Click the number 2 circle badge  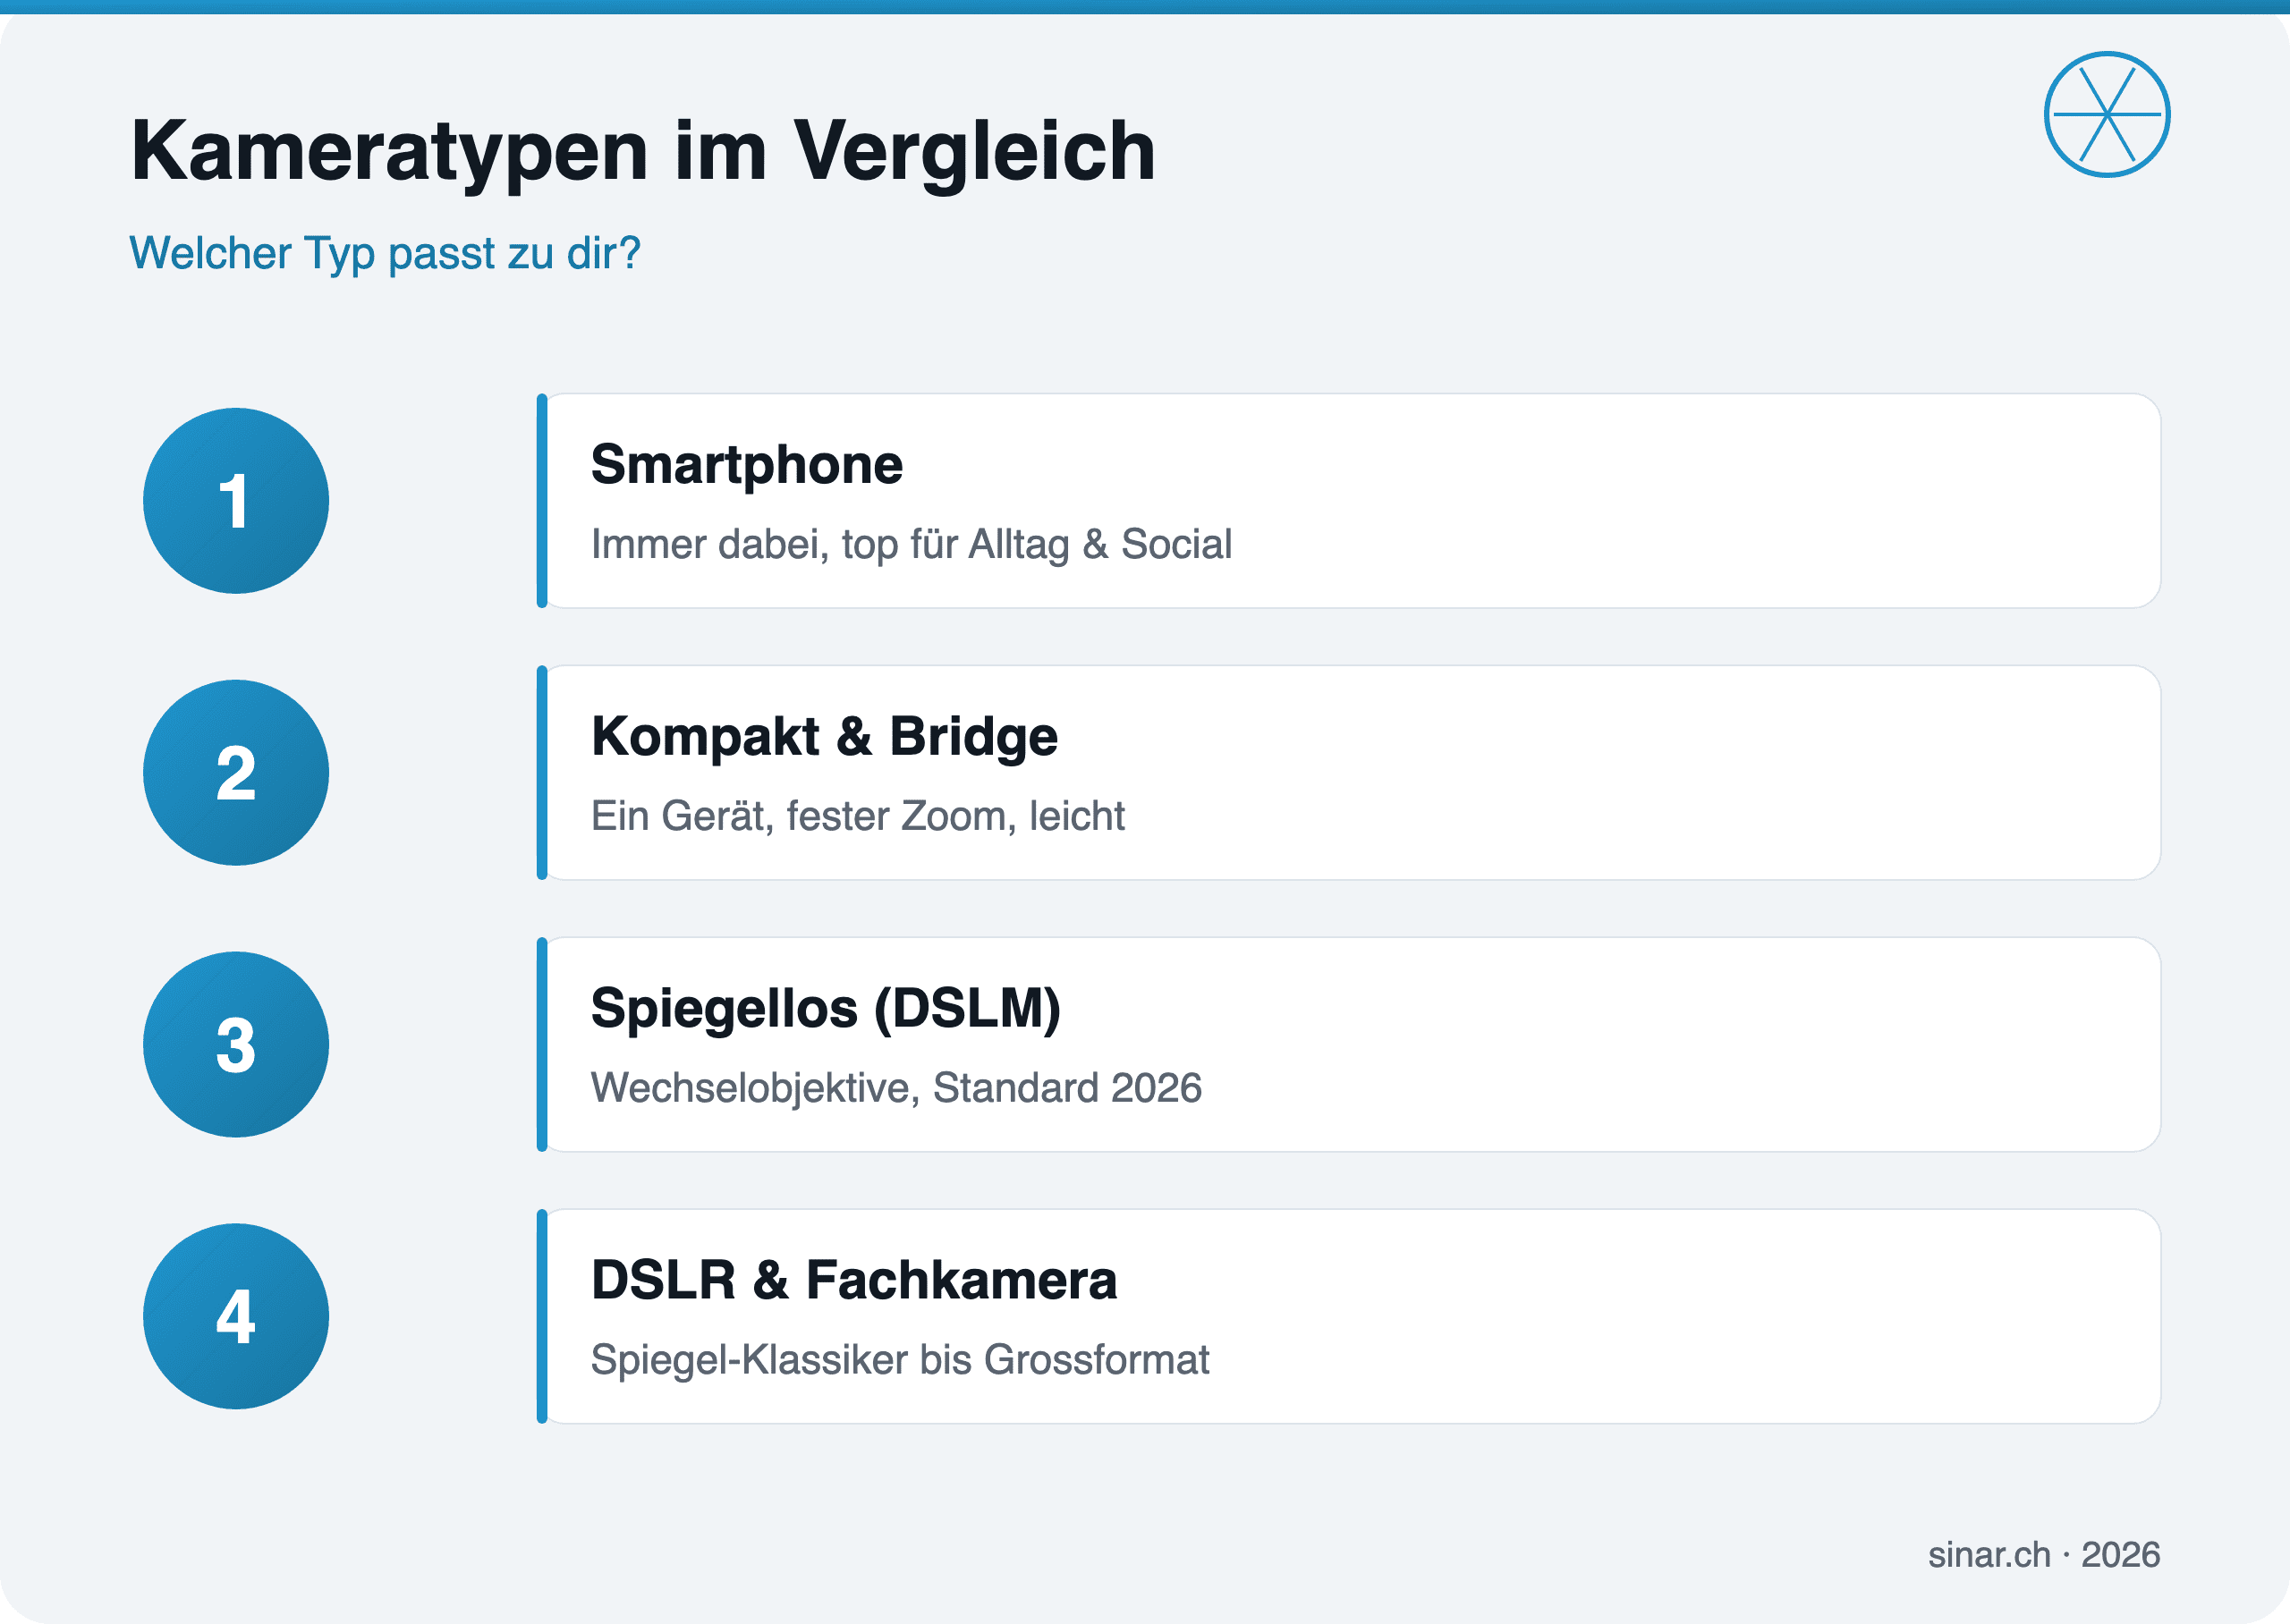click(x=236, y=773)
